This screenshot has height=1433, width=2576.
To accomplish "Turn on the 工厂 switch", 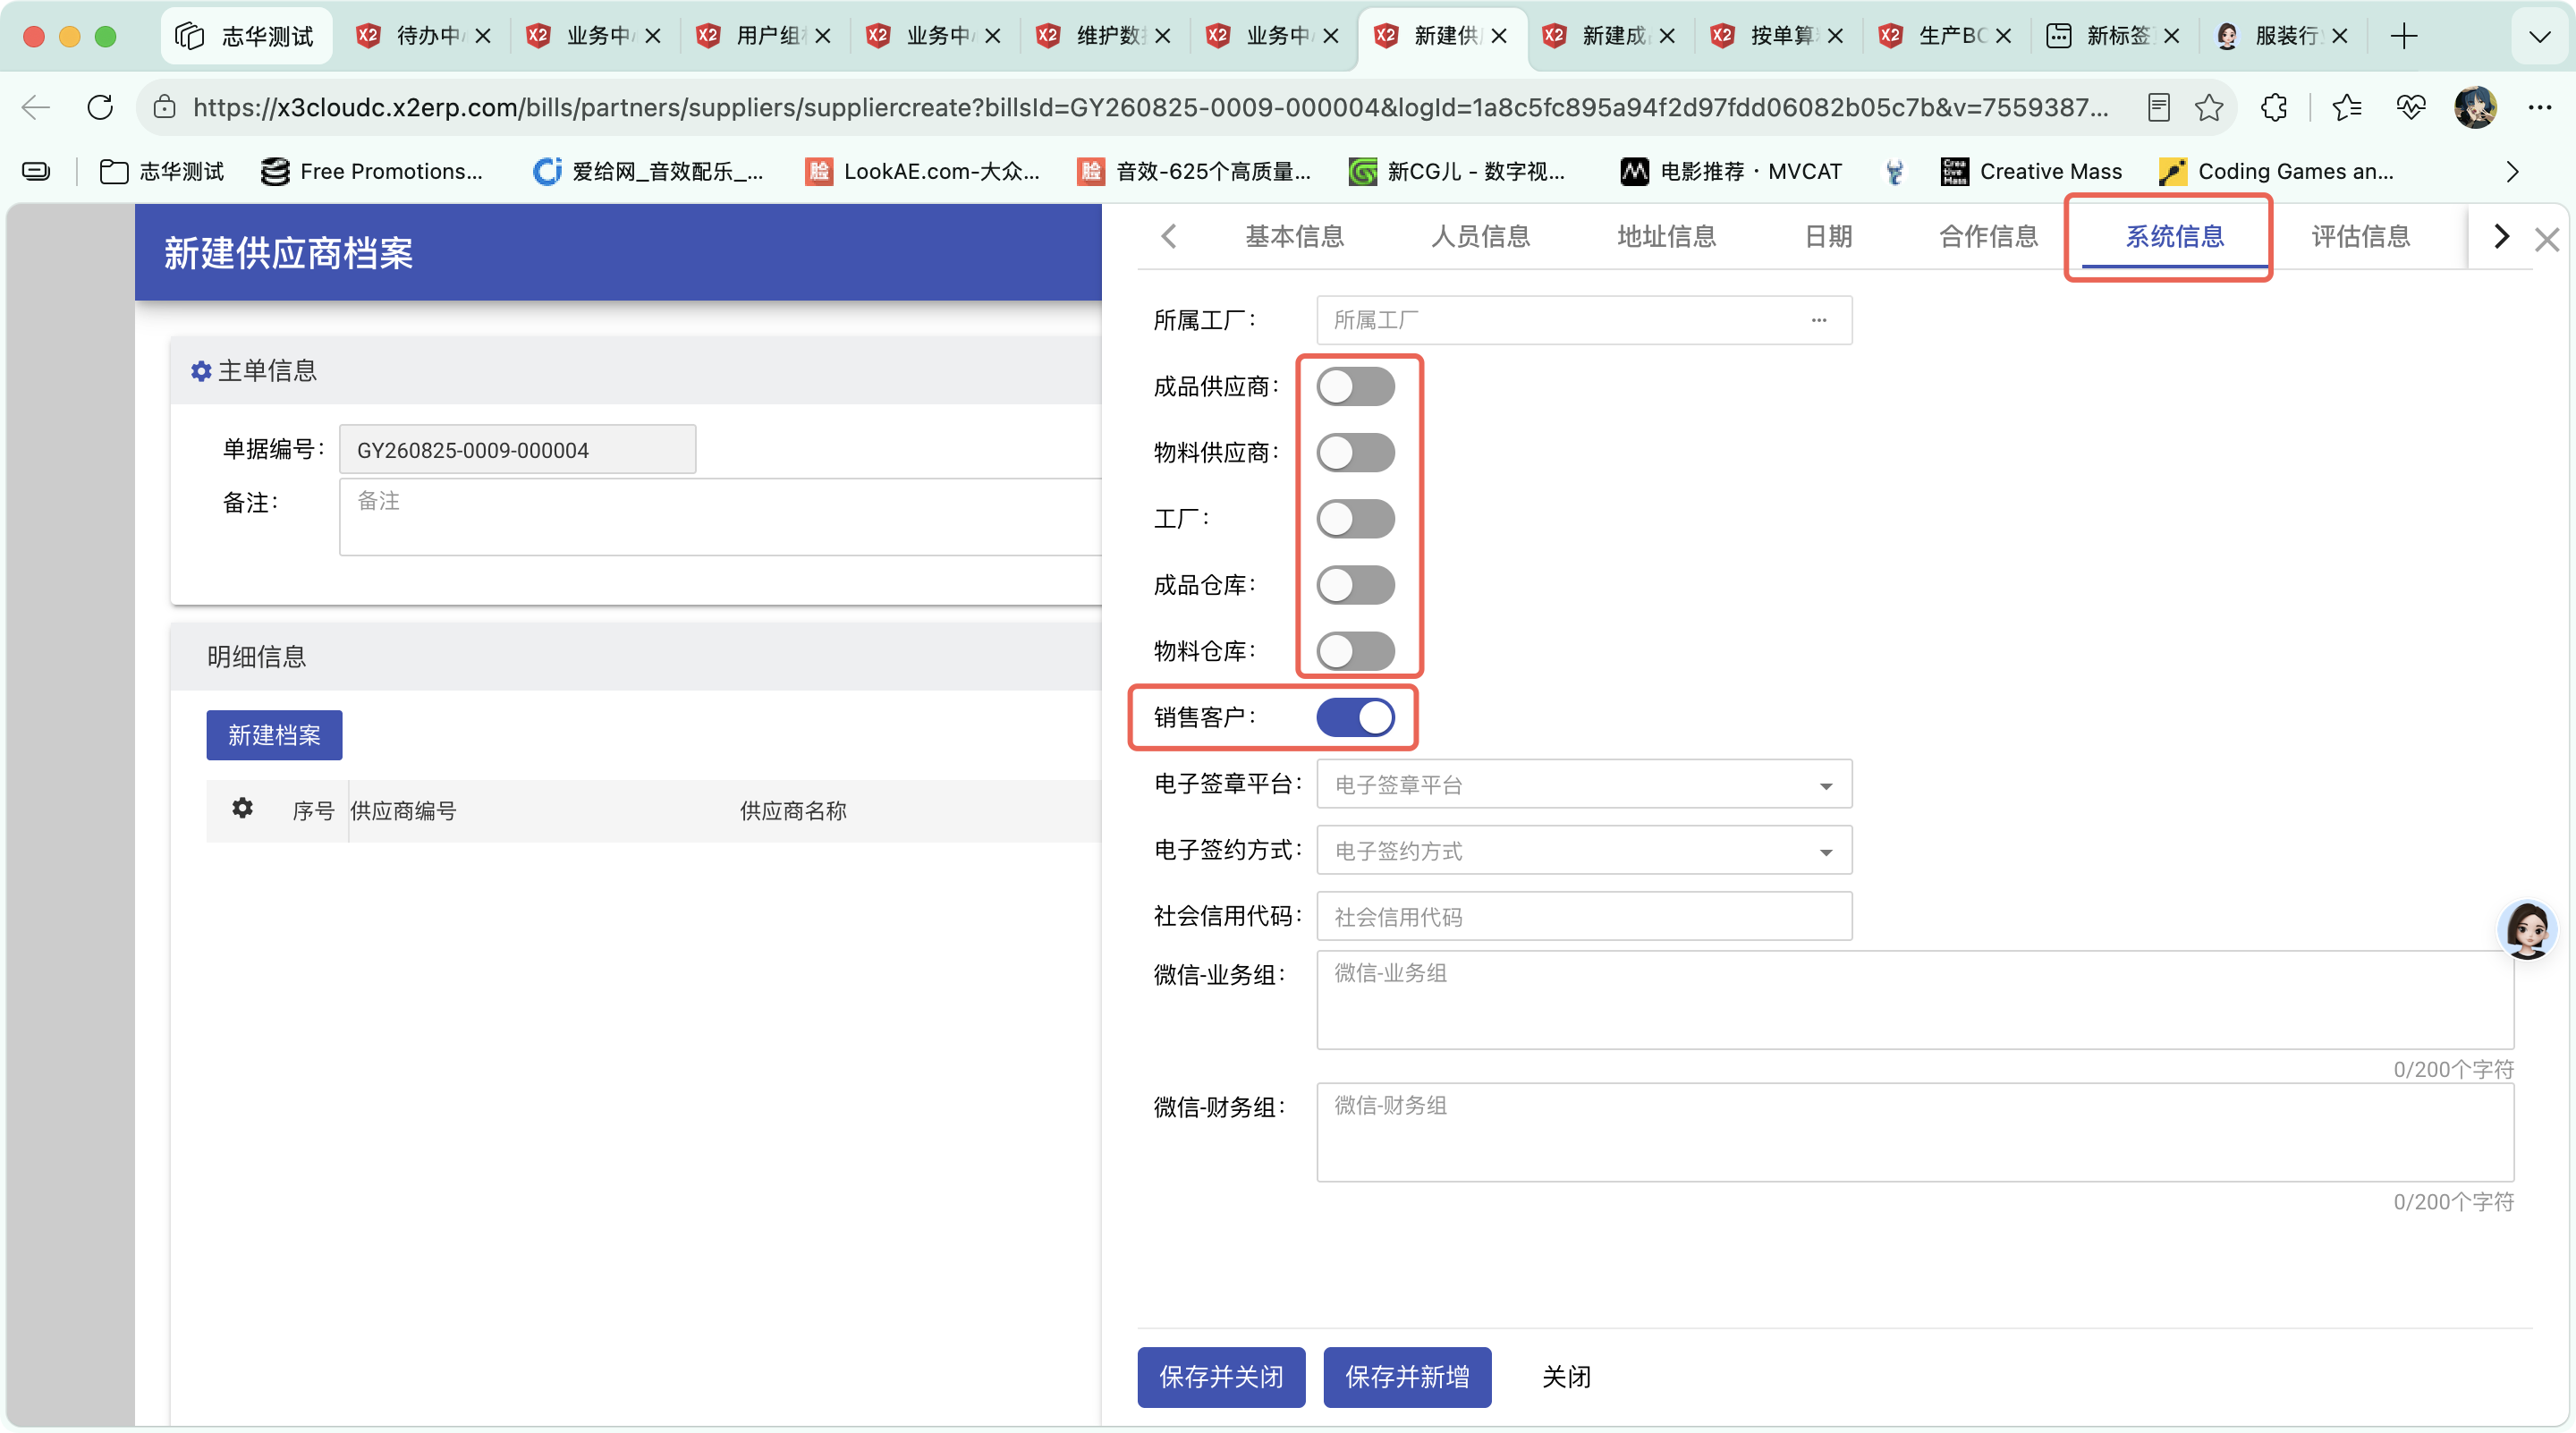I will click(1355, 519).
